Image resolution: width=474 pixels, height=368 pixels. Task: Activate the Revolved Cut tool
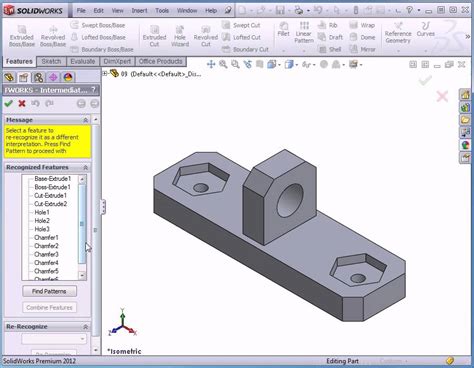[x=206, y=36]
